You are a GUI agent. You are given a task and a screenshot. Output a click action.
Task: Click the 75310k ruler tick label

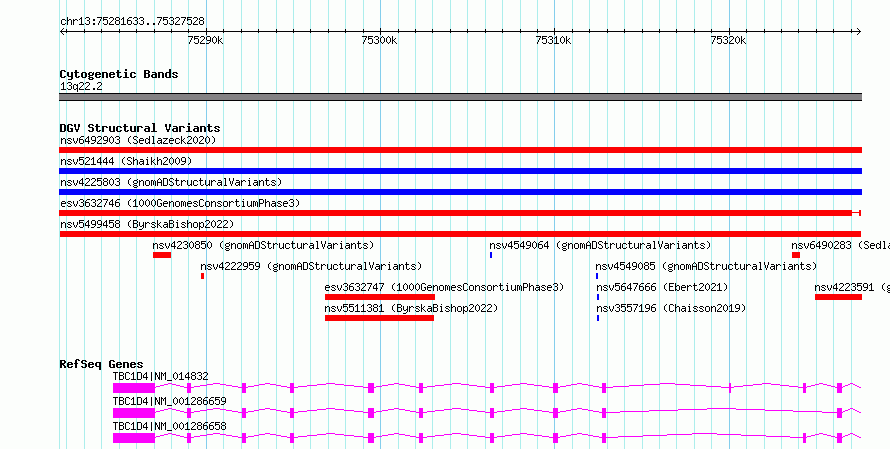point(553,40)
